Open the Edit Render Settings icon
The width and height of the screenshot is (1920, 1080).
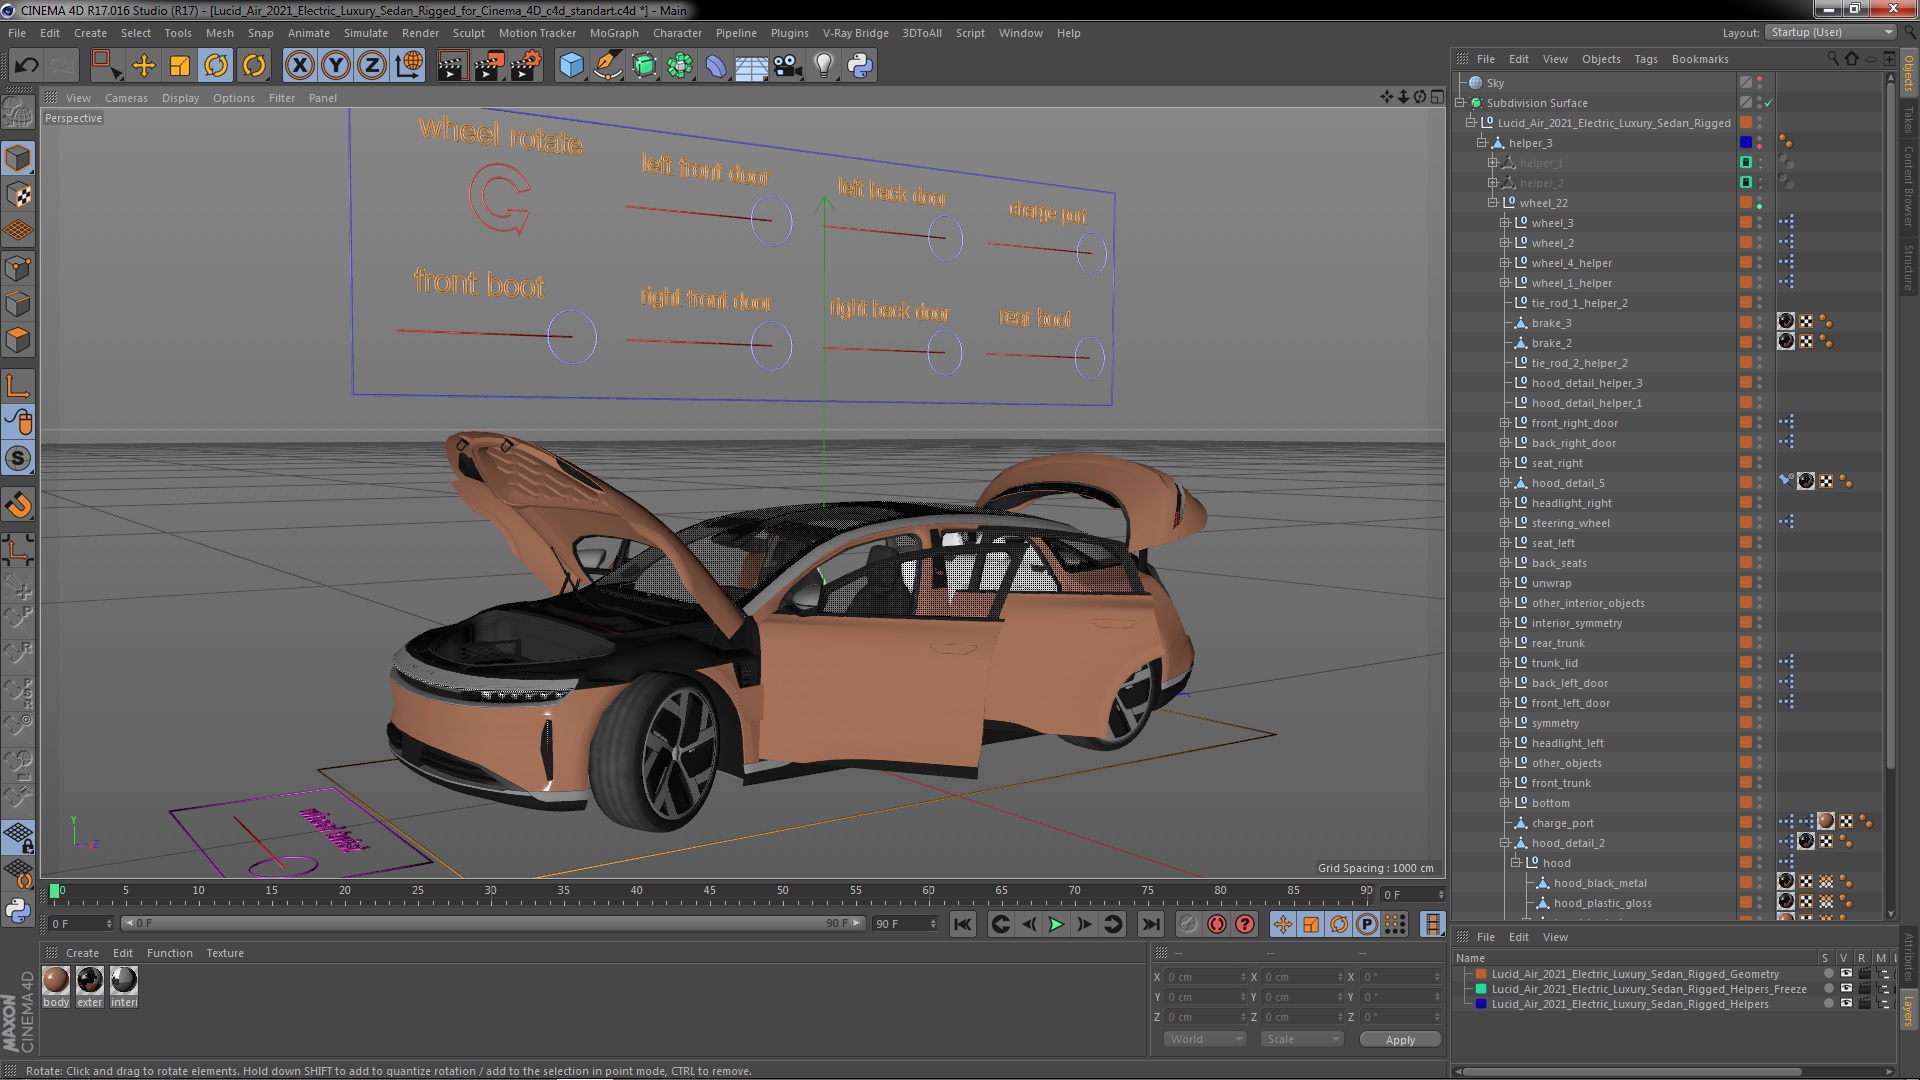525,66
